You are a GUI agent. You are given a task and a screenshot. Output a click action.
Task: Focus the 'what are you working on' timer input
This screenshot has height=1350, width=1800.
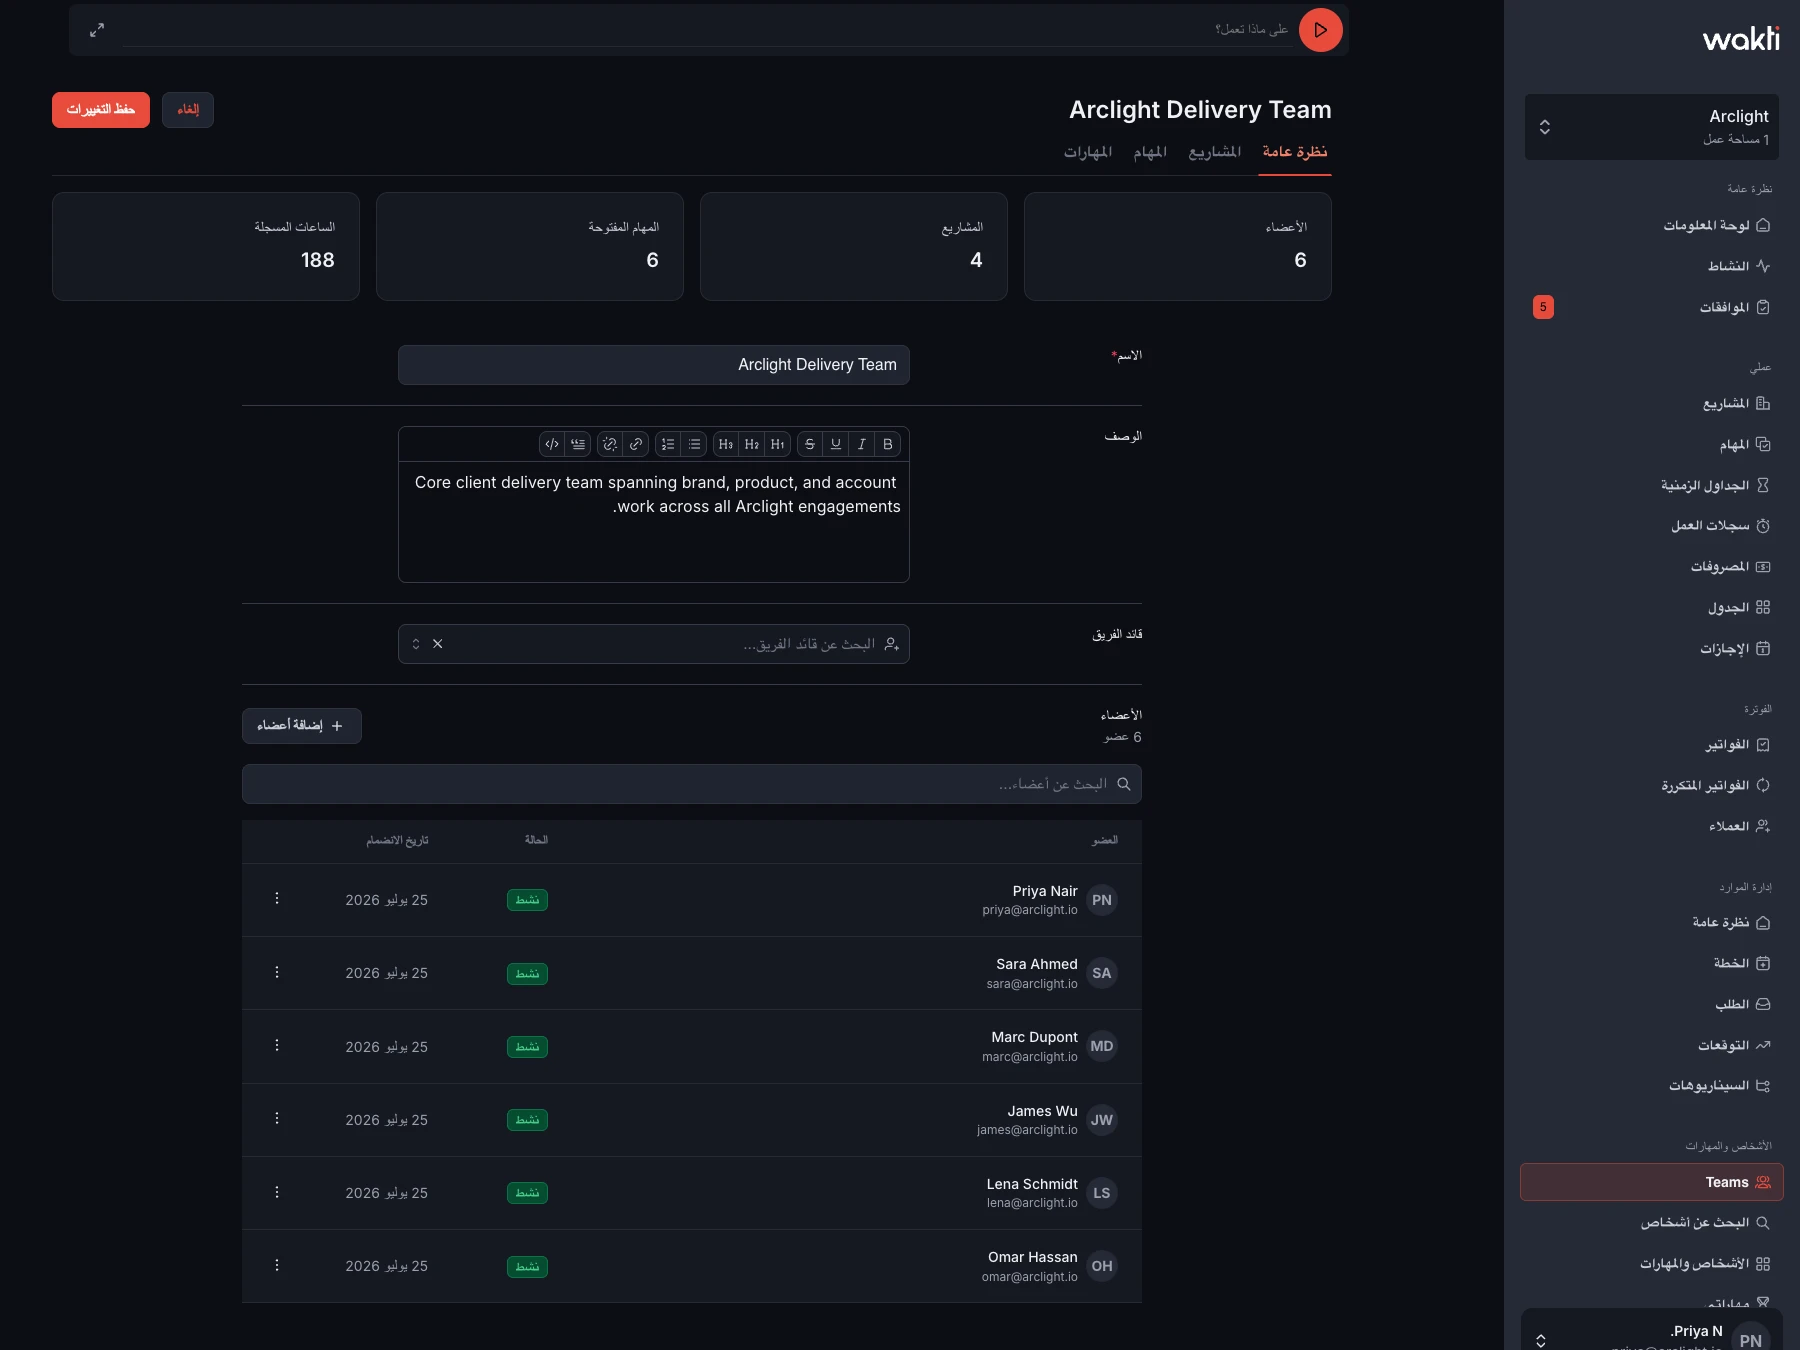(x=707, y=30)
